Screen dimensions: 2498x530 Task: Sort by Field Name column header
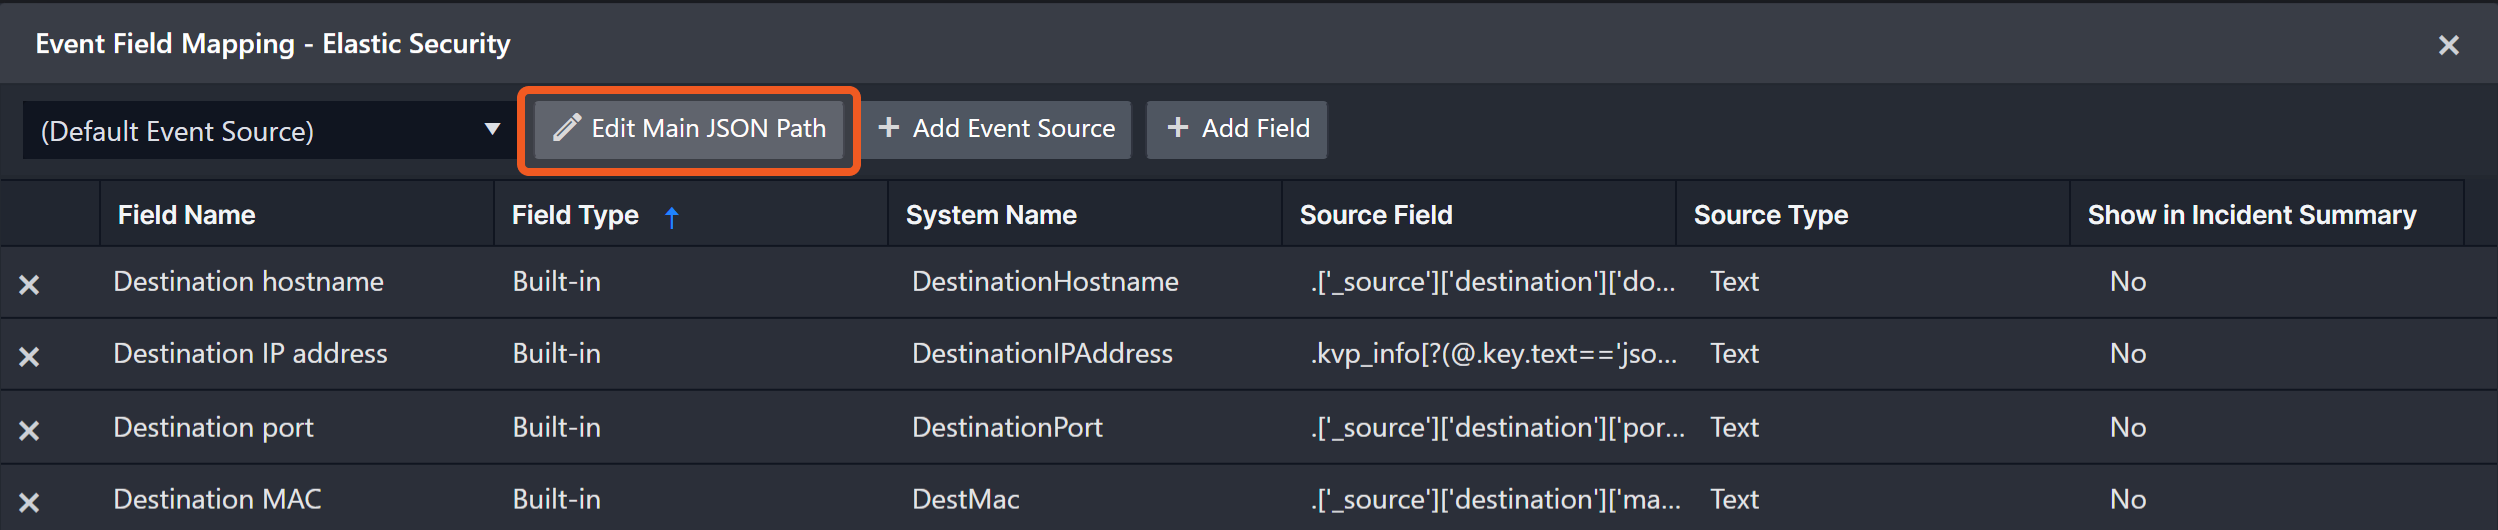pos(187,215)
